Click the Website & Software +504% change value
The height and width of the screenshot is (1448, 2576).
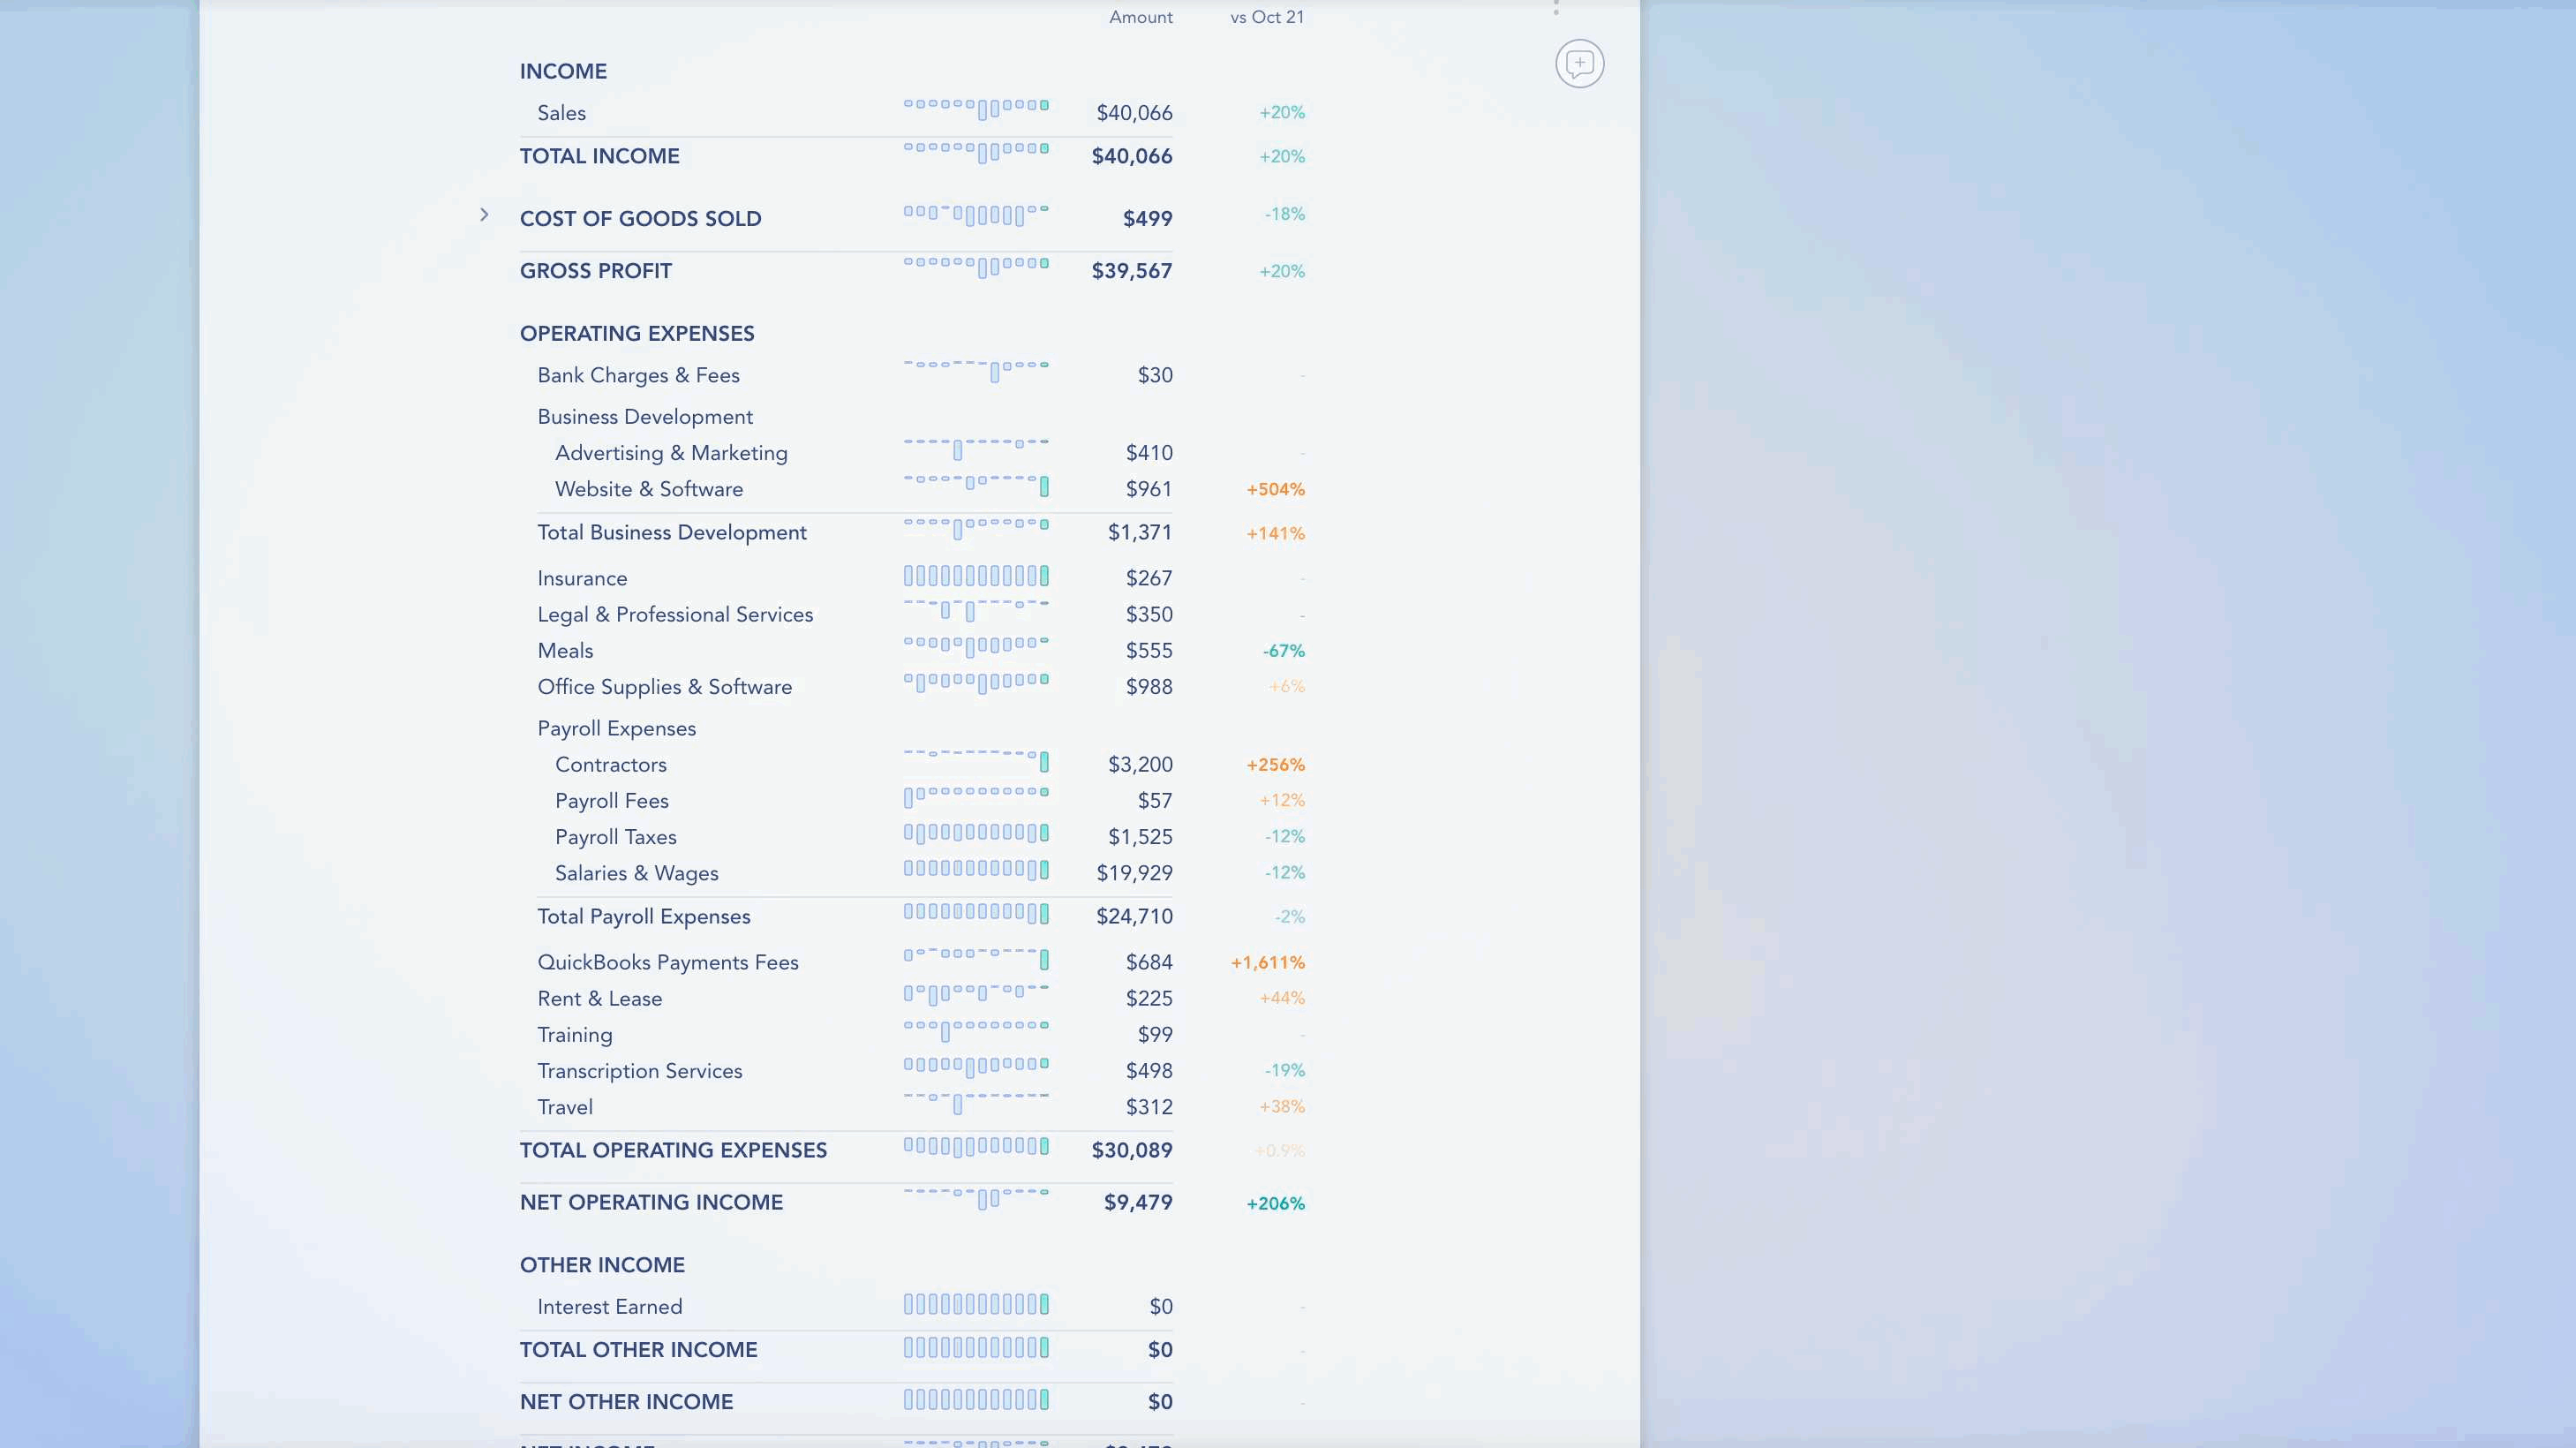coord(1276,488)
